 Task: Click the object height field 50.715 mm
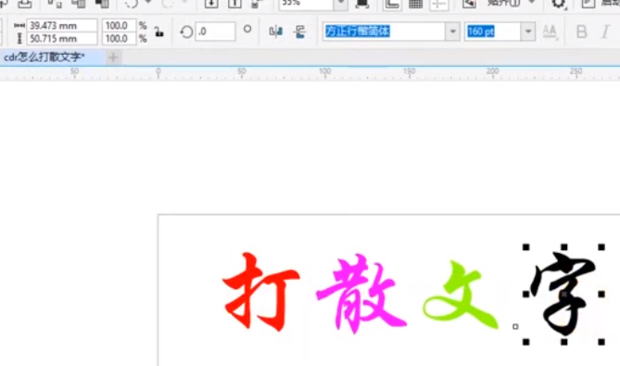(x=62, y=38)
